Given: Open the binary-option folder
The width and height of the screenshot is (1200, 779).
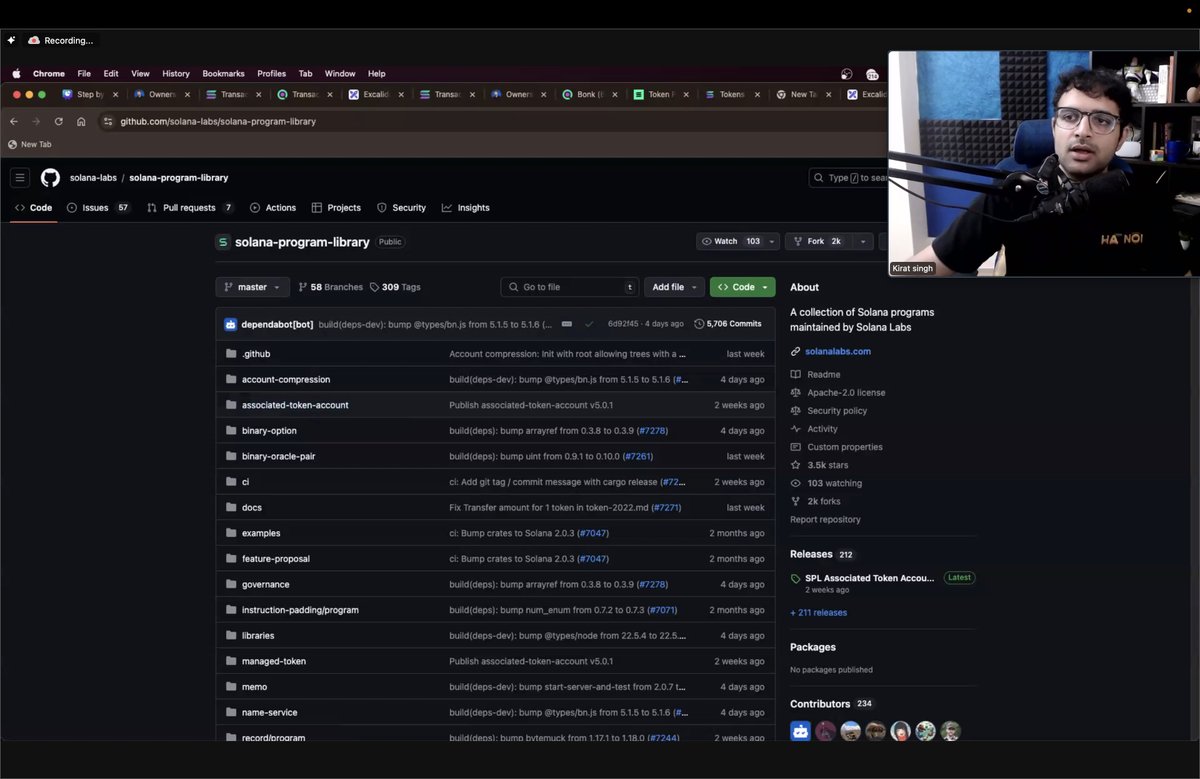Looking at the screenshot, I should coord(269,431).
